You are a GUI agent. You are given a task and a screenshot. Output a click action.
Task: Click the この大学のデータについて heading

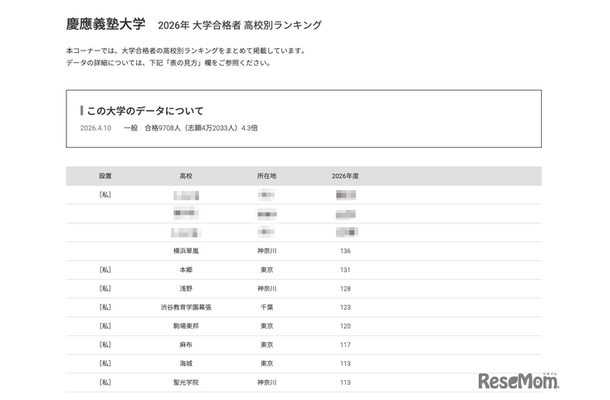pos(145,111)
